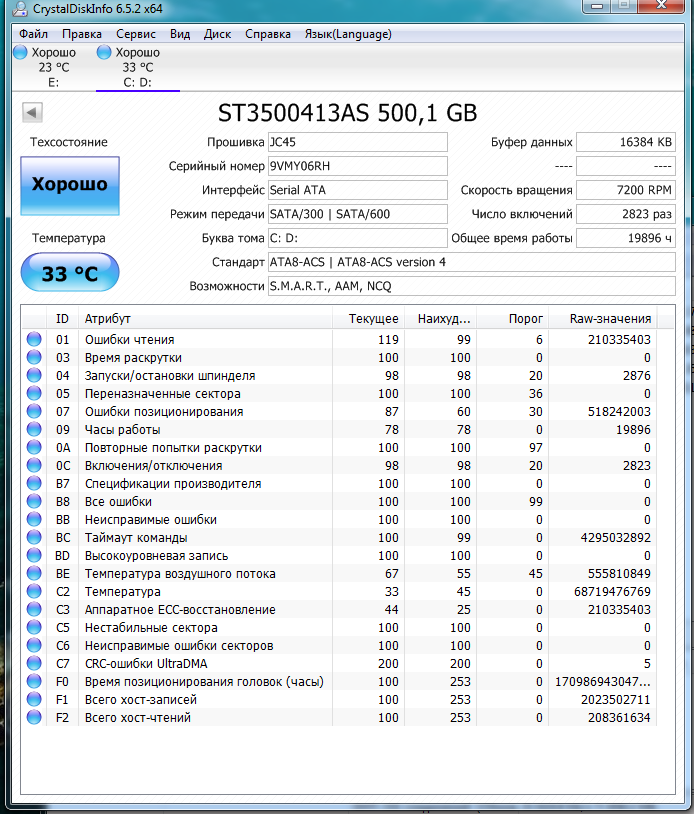Click the Прошивка field with JC45

pos(358,142)
